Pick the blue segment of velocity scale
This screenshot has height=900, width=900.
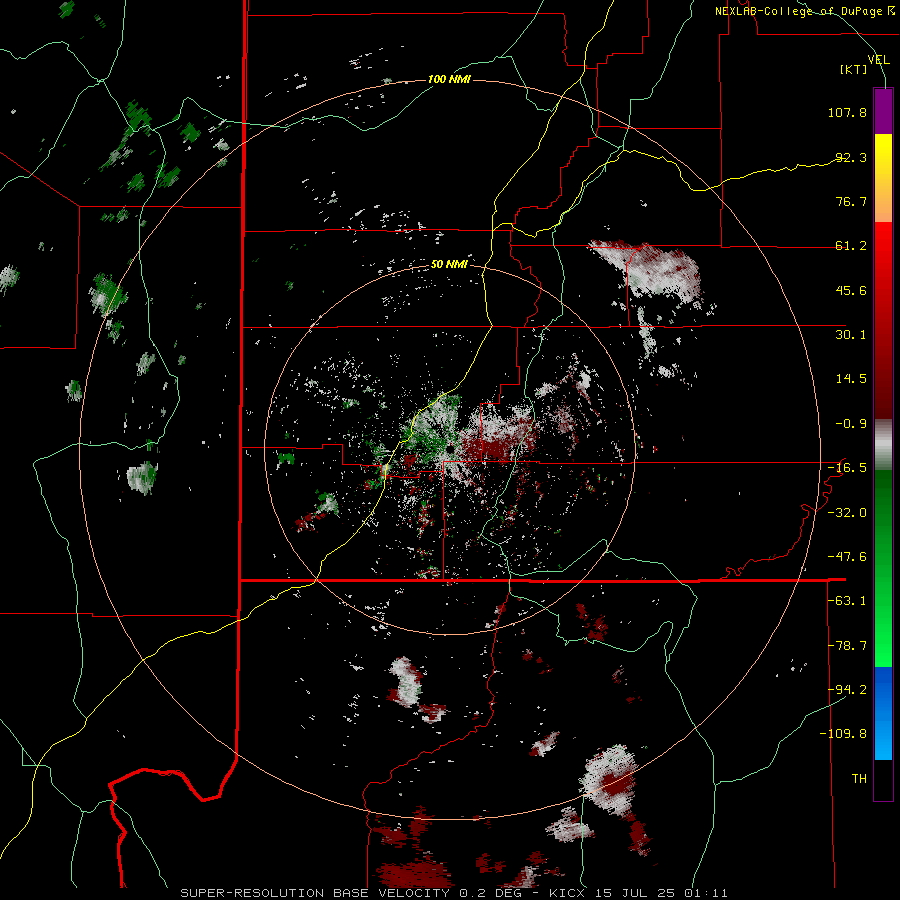point(883,713)
